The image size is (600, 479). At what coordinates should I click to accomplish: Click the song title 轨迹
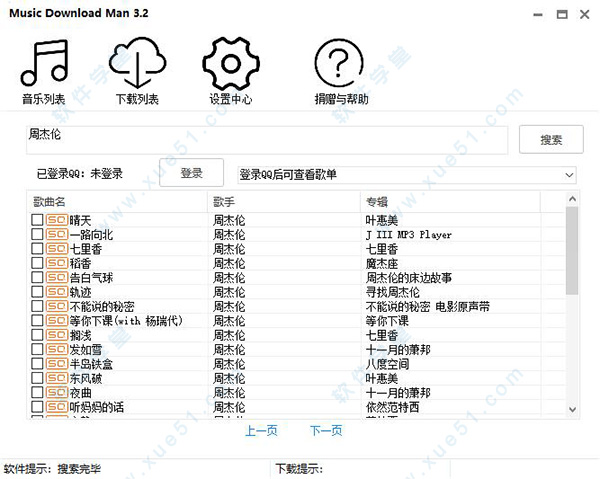(80, 292)
